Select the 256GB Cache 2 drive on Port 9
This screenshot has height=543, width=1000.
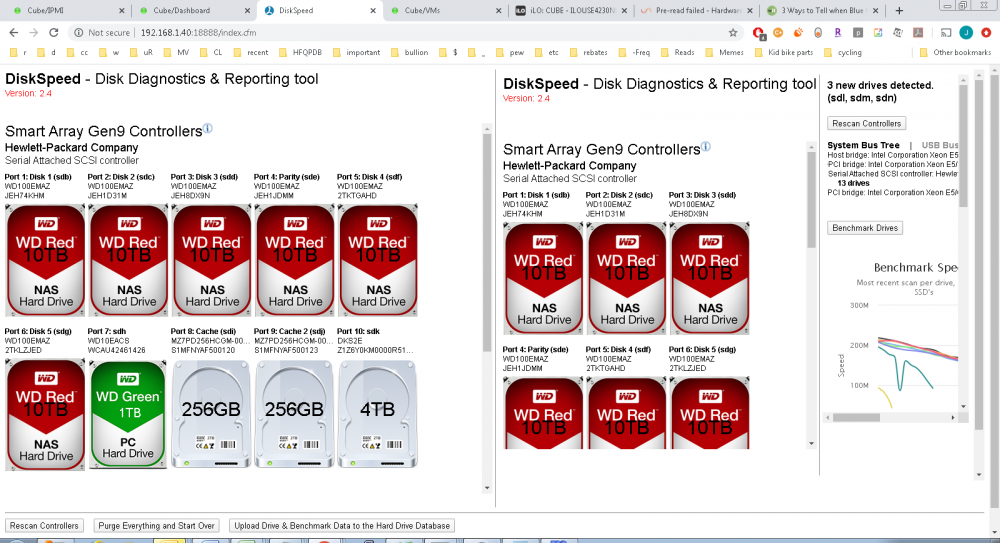pyautogui.click(x=294, y=415)
